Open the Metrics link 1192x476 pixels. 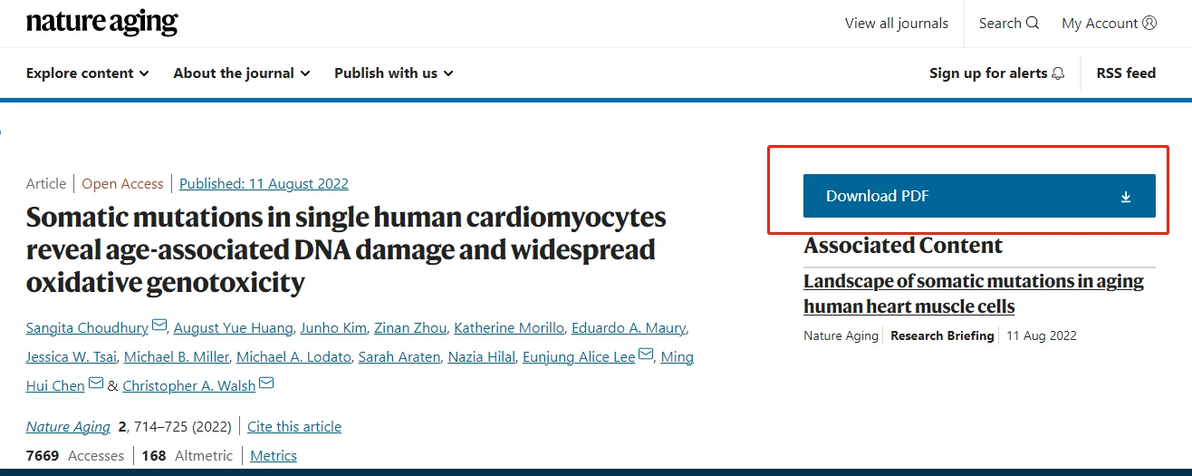[274, 455]
